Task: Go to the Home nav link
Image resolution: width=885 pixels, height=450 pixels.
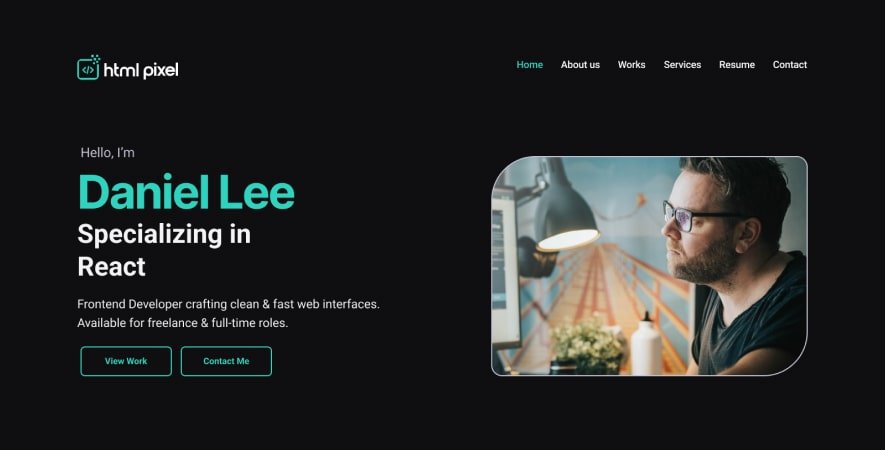Action: (x=529, y=65)
